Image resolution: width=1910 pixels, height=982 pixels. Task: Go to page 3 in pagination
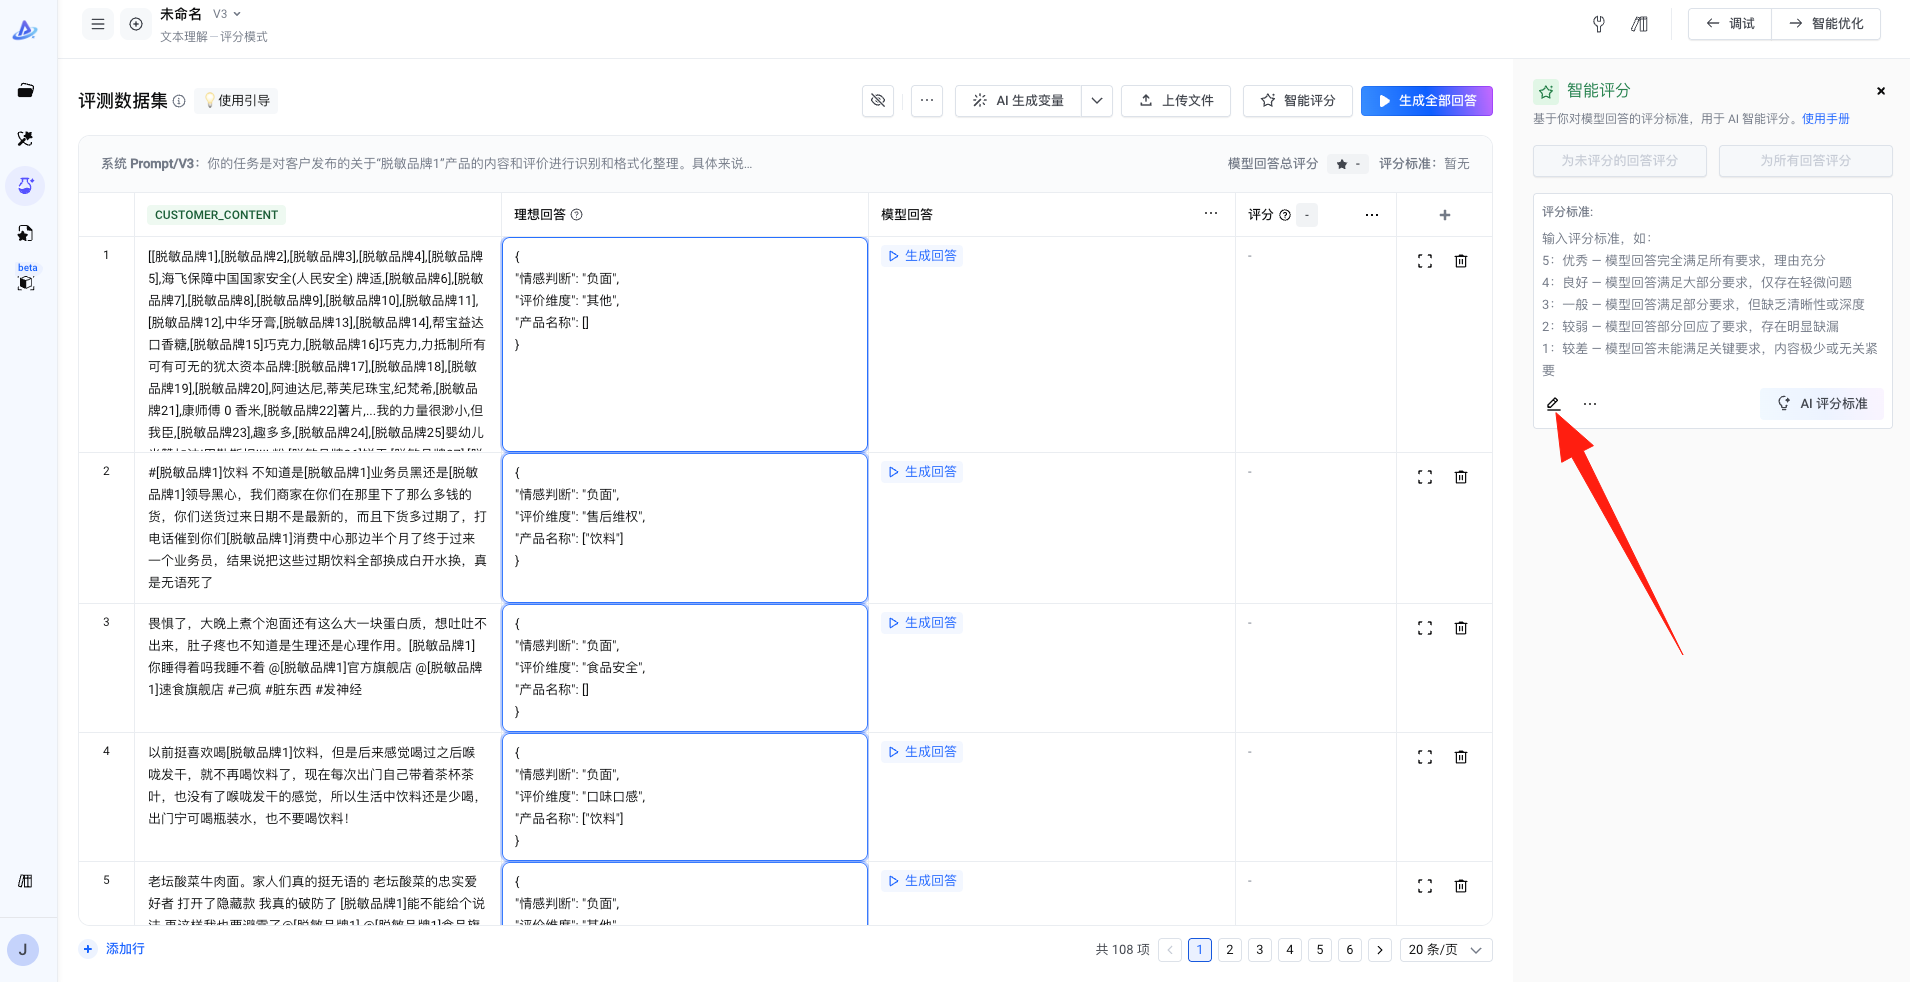tap(1260, 950)
